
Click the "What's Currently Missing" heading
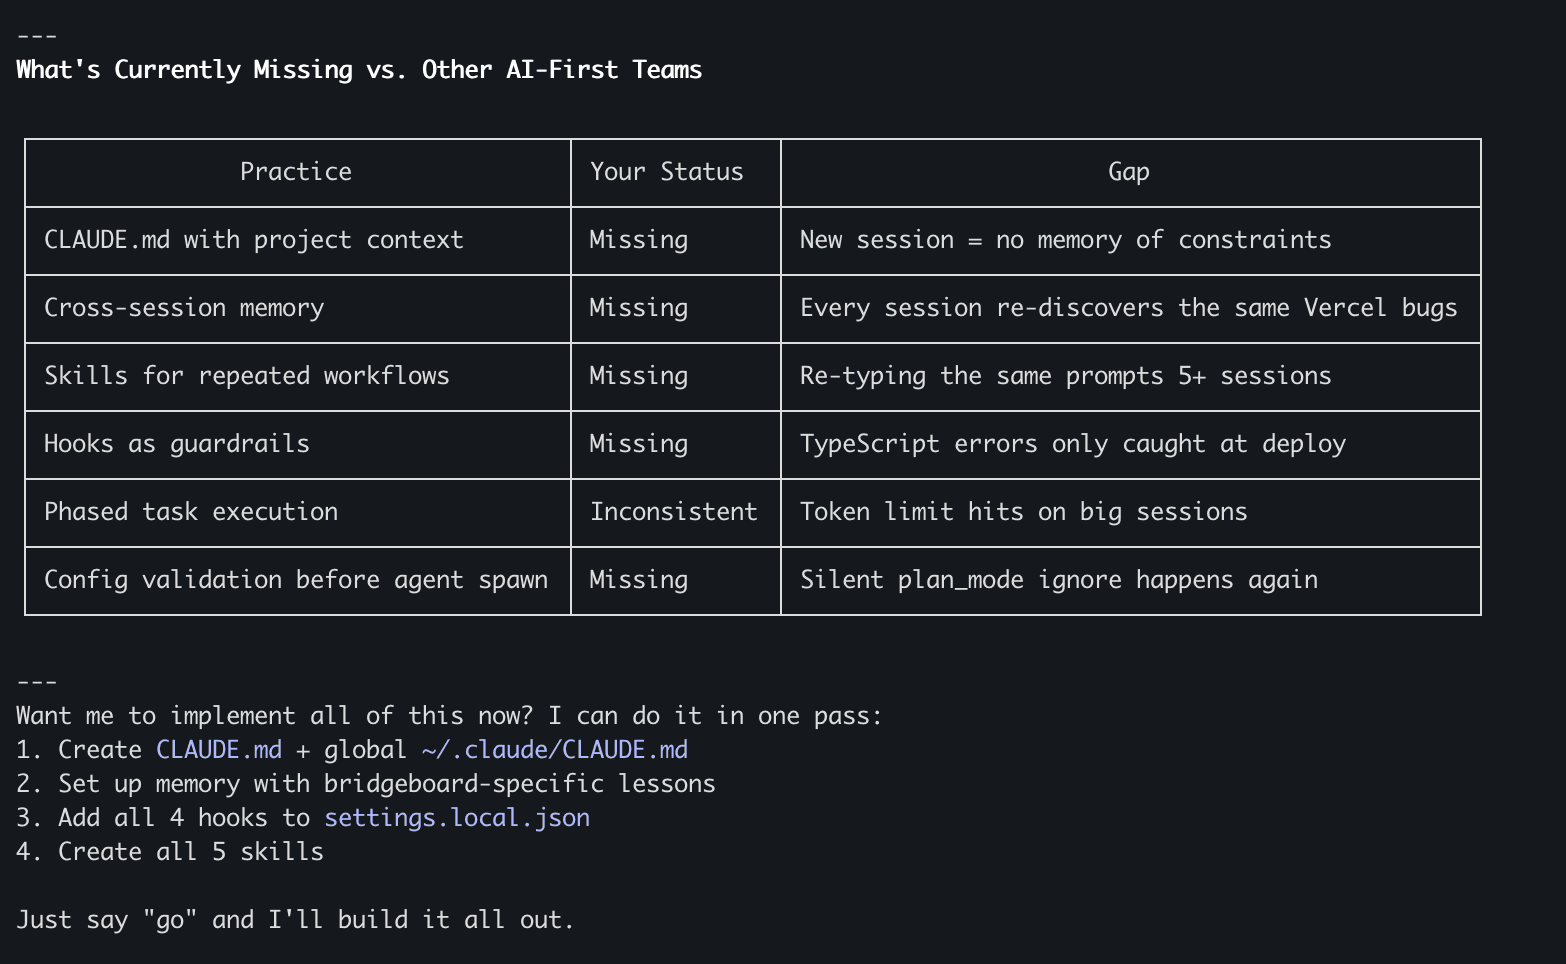pyautogui.click(x=359, y=70)
